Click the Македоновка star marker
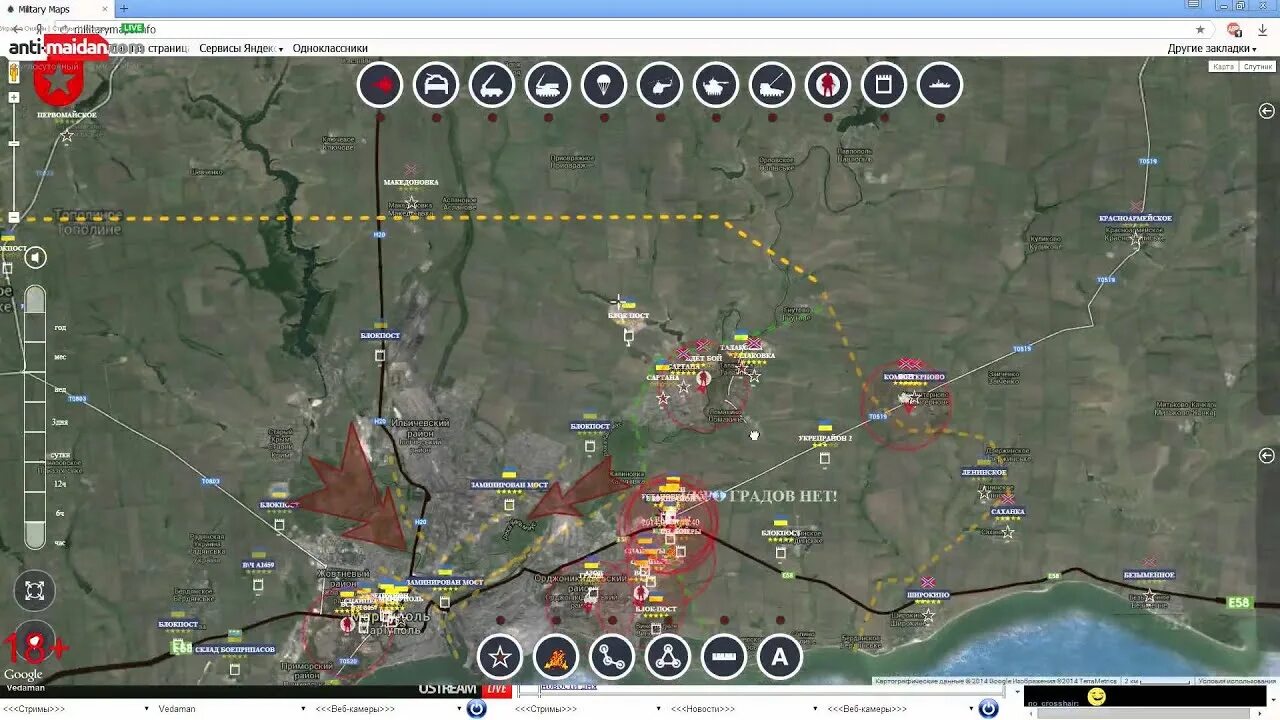 pyautogui.click(x=411, y=203)
